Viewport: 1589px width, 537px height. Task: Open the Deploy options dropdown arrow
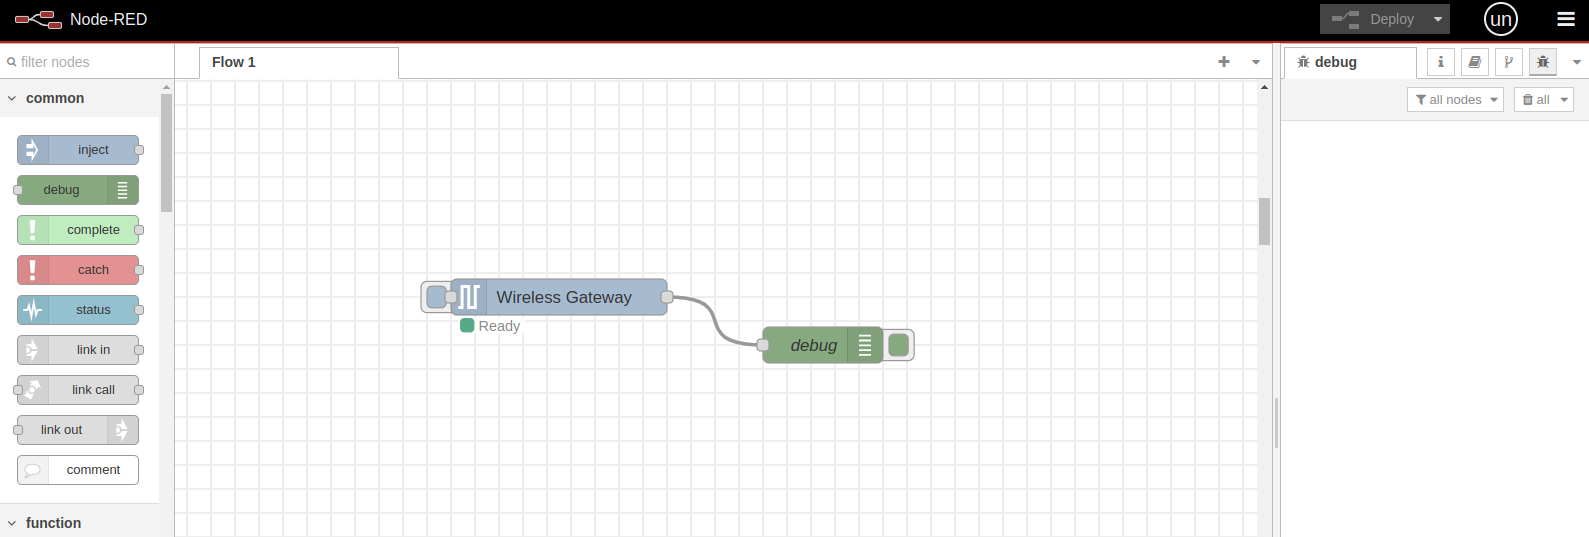point(1437,19)
